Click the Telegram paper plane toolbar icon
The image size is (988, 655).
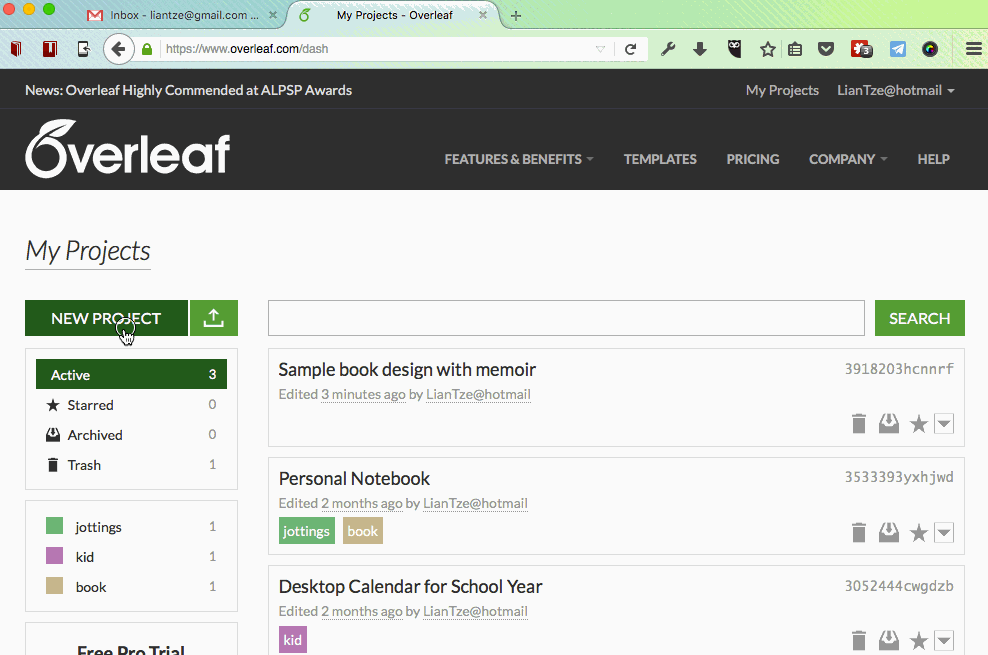[897, 48]
